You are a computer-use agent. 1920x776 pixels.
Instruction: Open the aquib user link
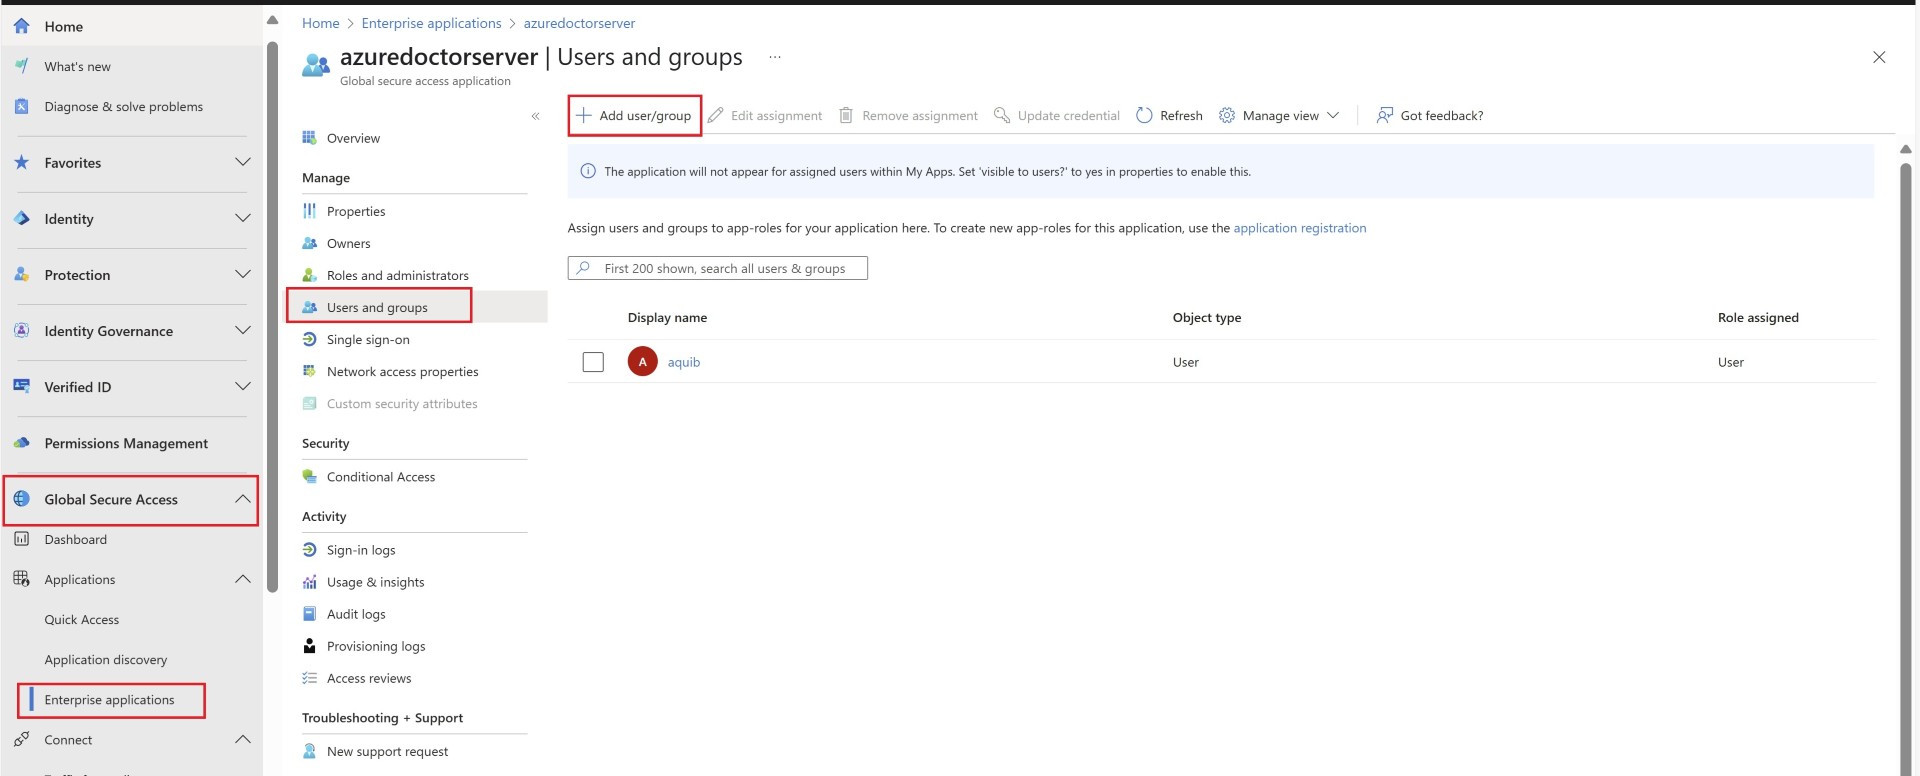tap(684, 362)
